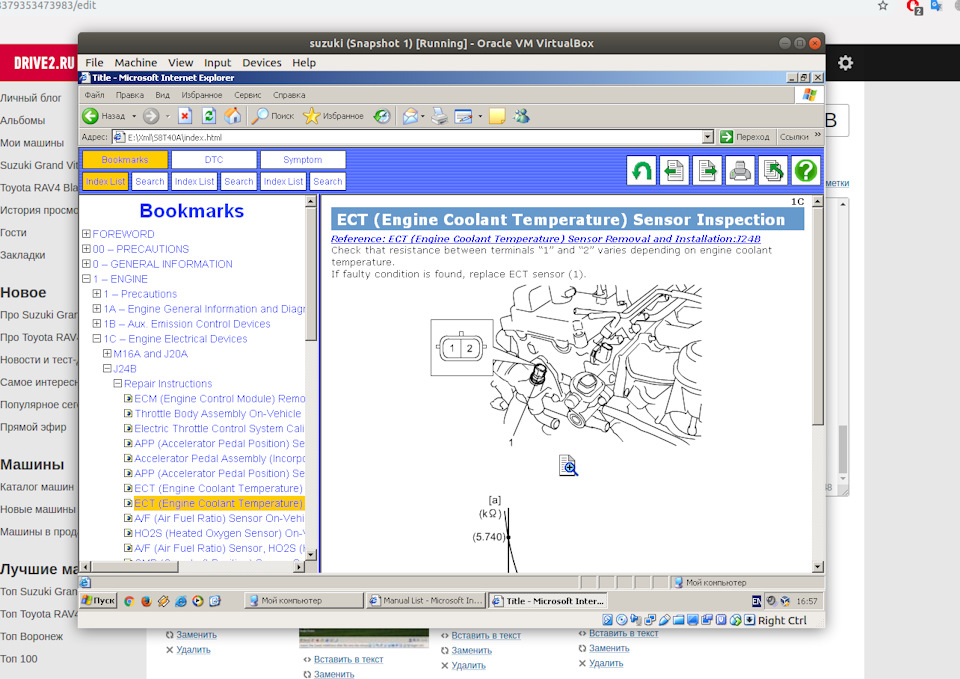Image resolution: width=960 pixels, height=679 pixels.
Task: Click the IE Stop toolbar icon
Action: pos(185,116)
